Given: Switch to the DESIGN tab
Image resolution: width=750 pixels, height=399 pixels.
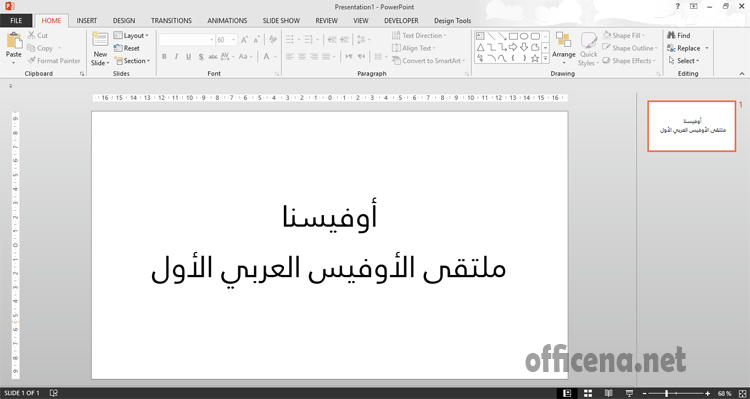Looking at the screenshot, I should [124, 21].
